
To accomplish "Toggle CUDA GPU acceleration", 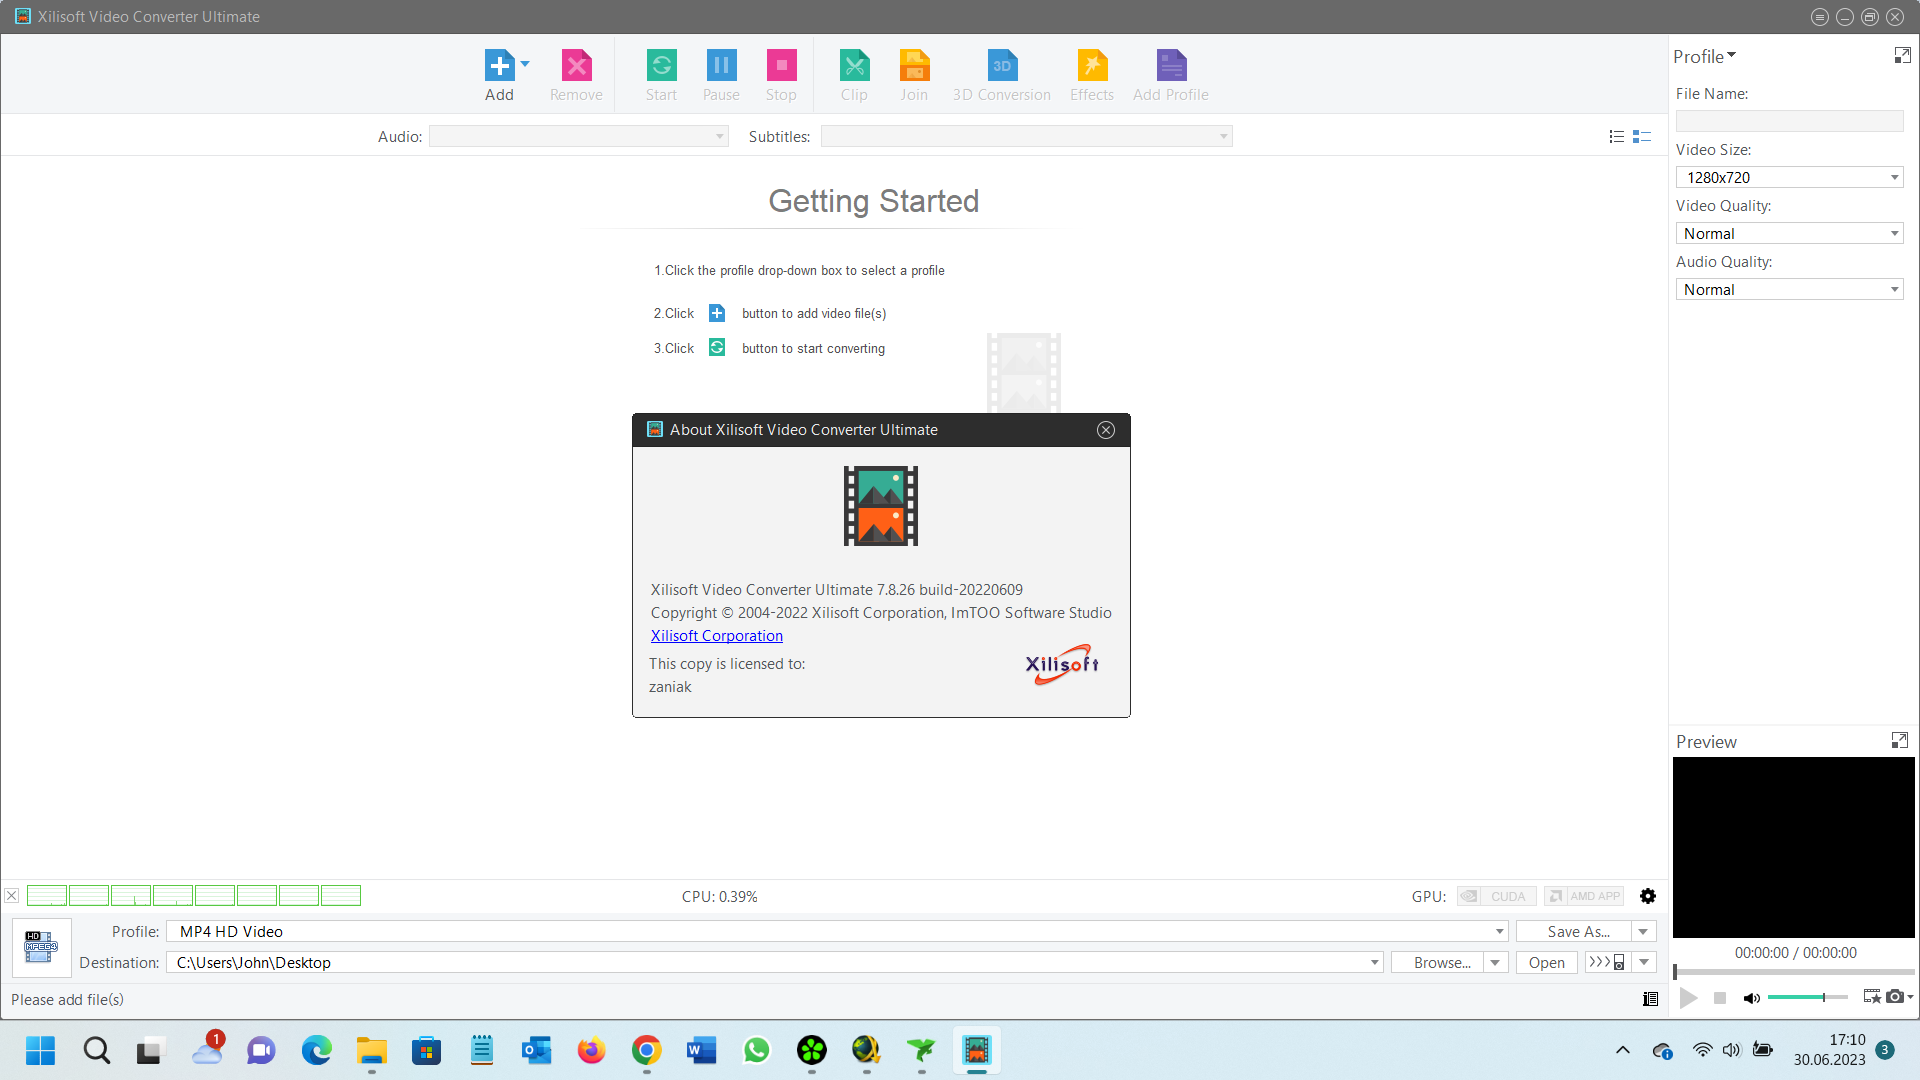I will (x=1496, y=896).
